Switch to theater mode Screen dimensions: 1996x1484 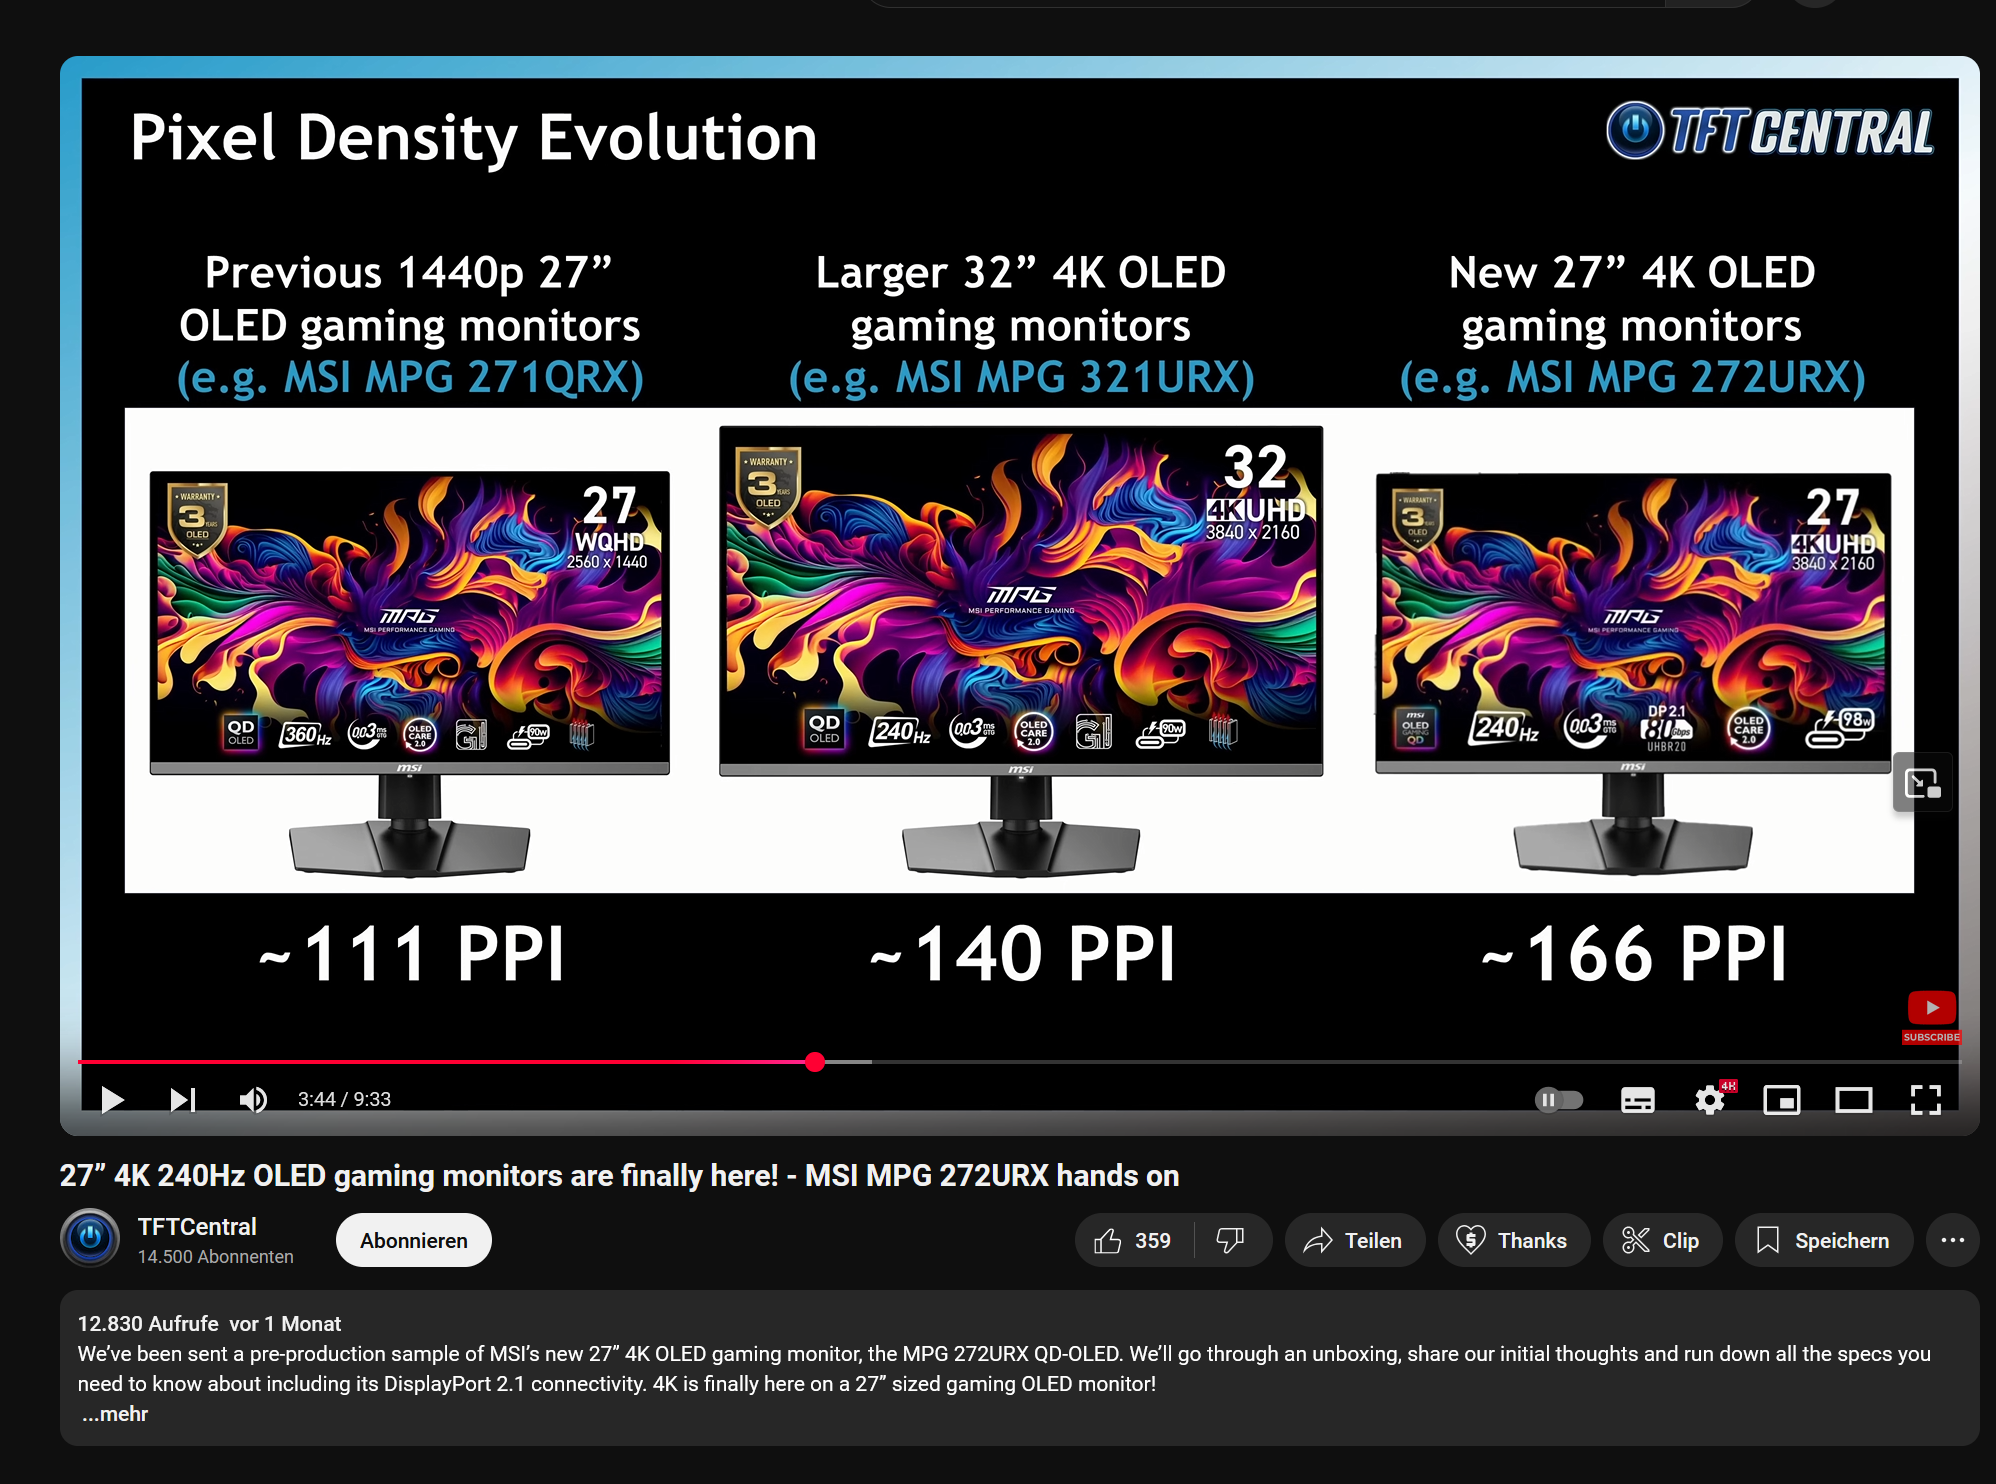(1853, 1100)
